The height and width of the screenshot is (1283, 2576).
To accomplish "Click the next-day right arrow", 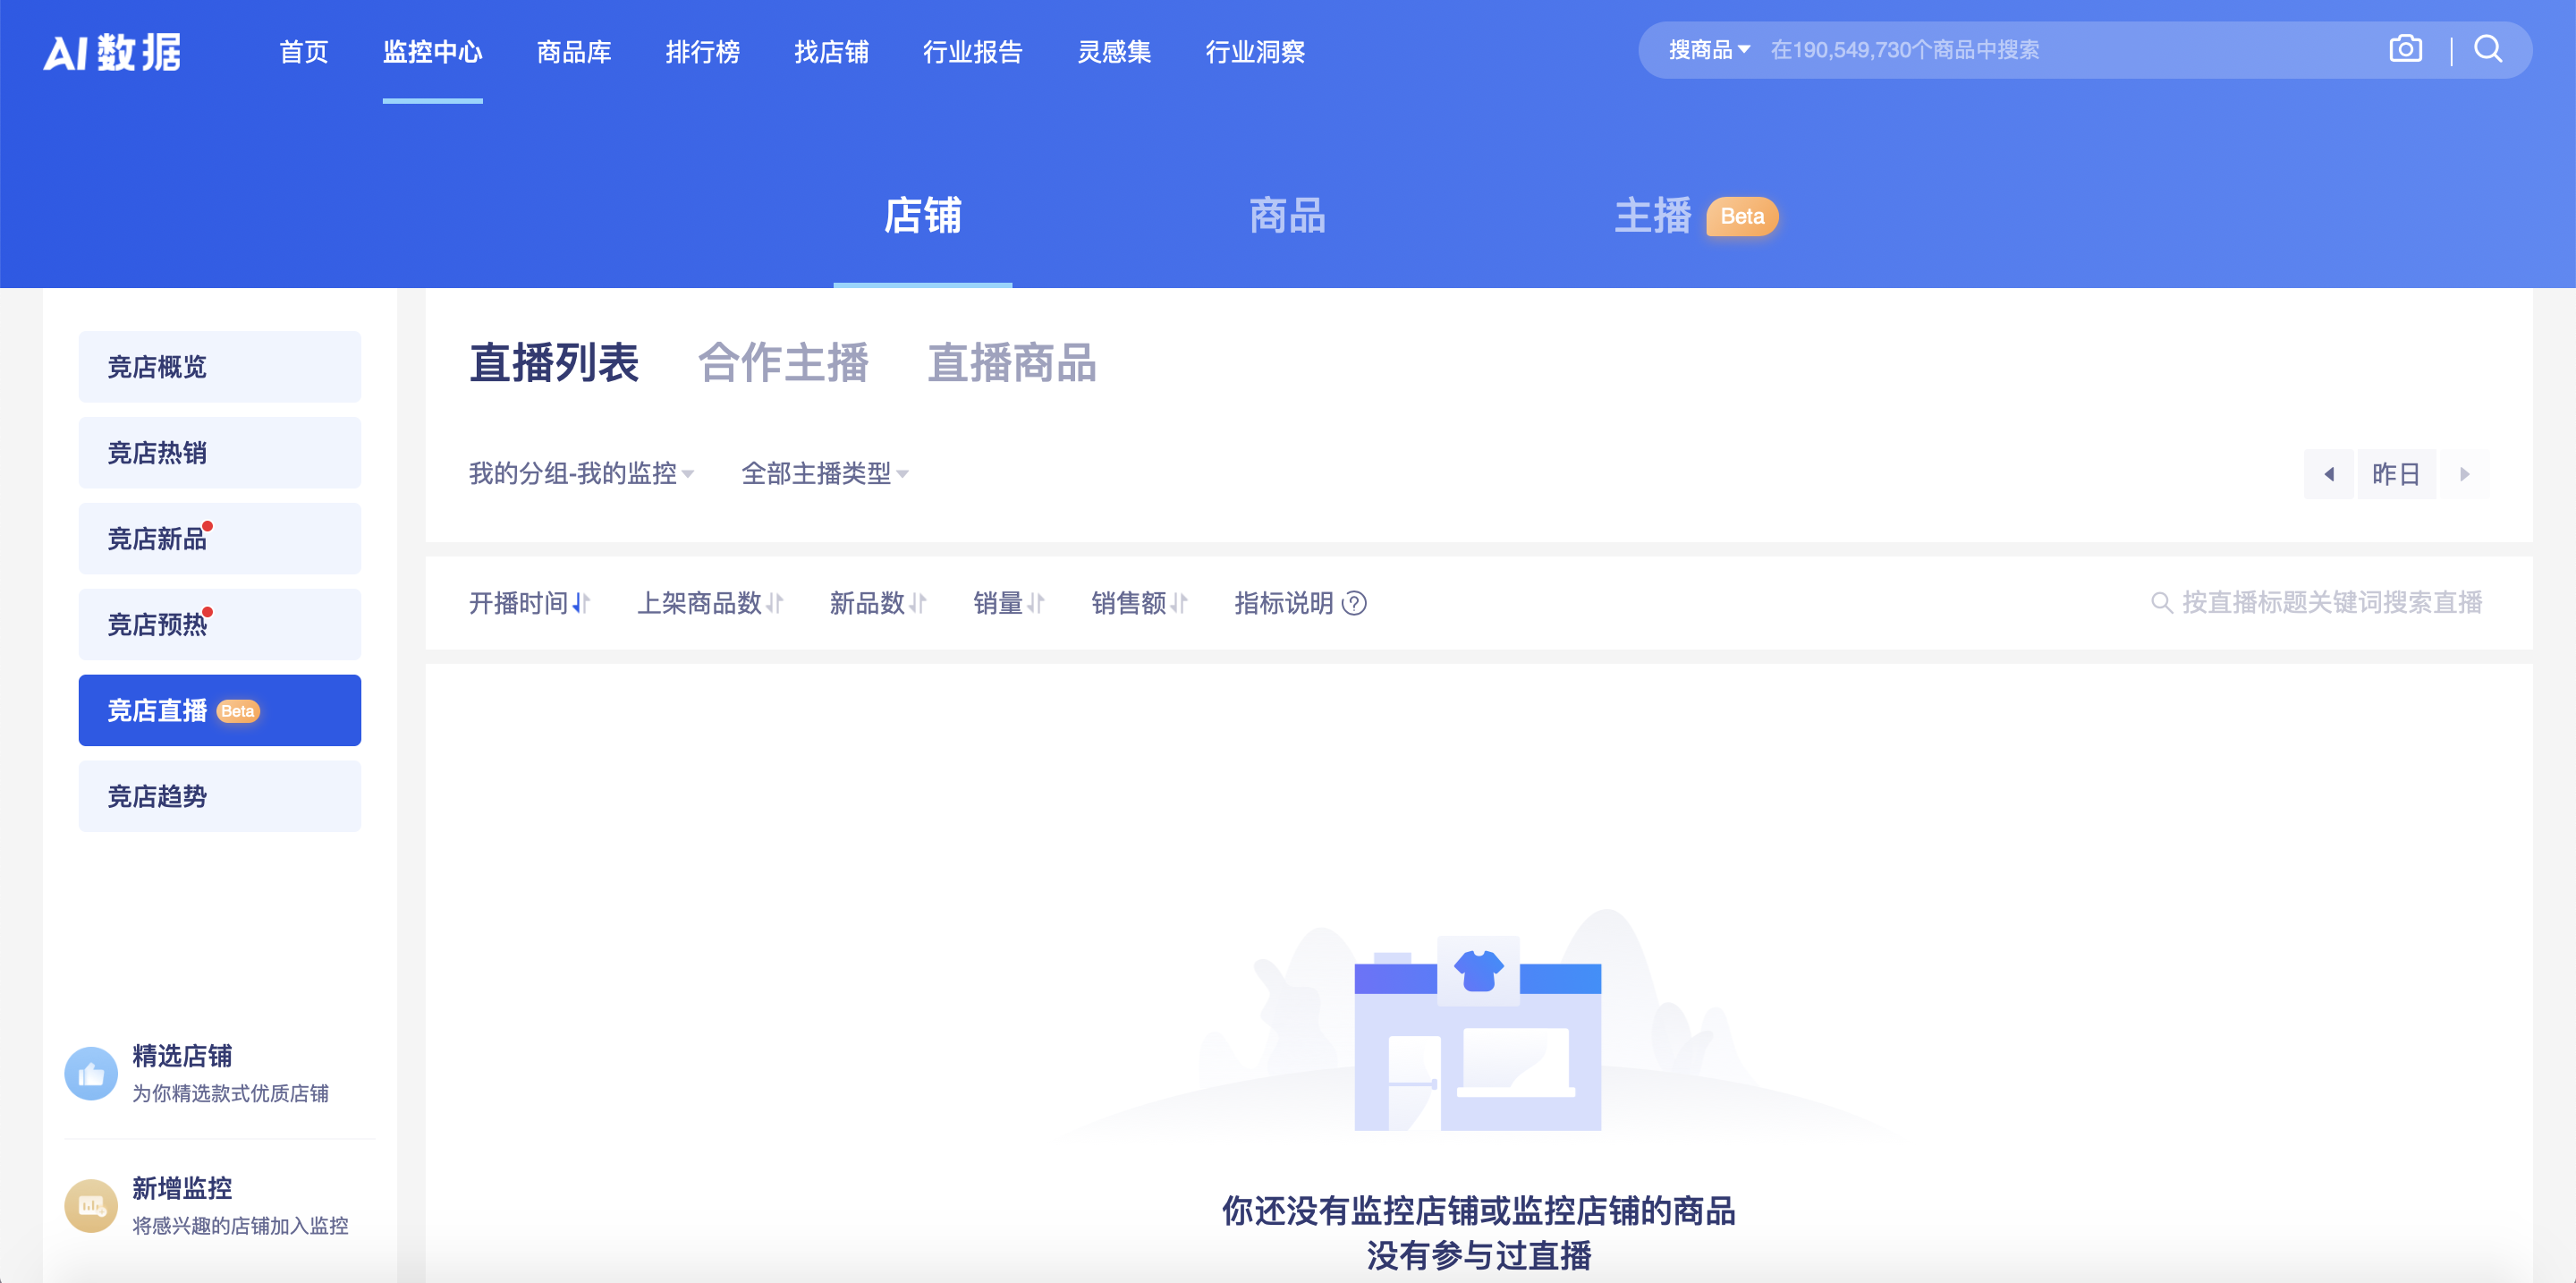I will click(2465, 474).
